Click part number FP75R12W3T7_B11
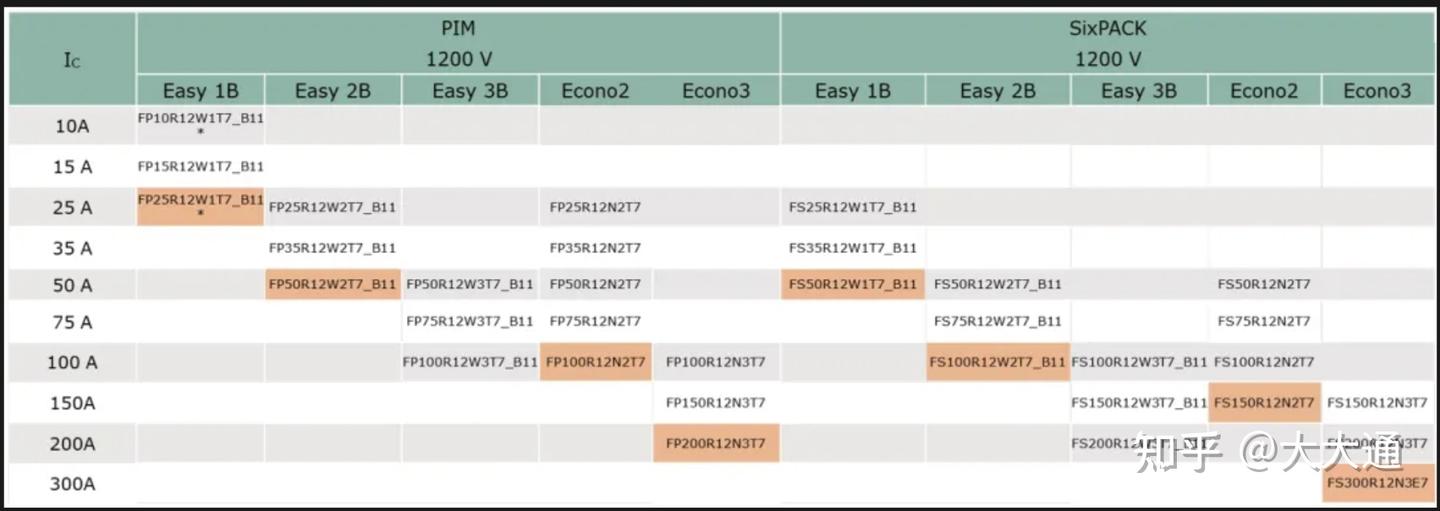 (x=469, y=322)
